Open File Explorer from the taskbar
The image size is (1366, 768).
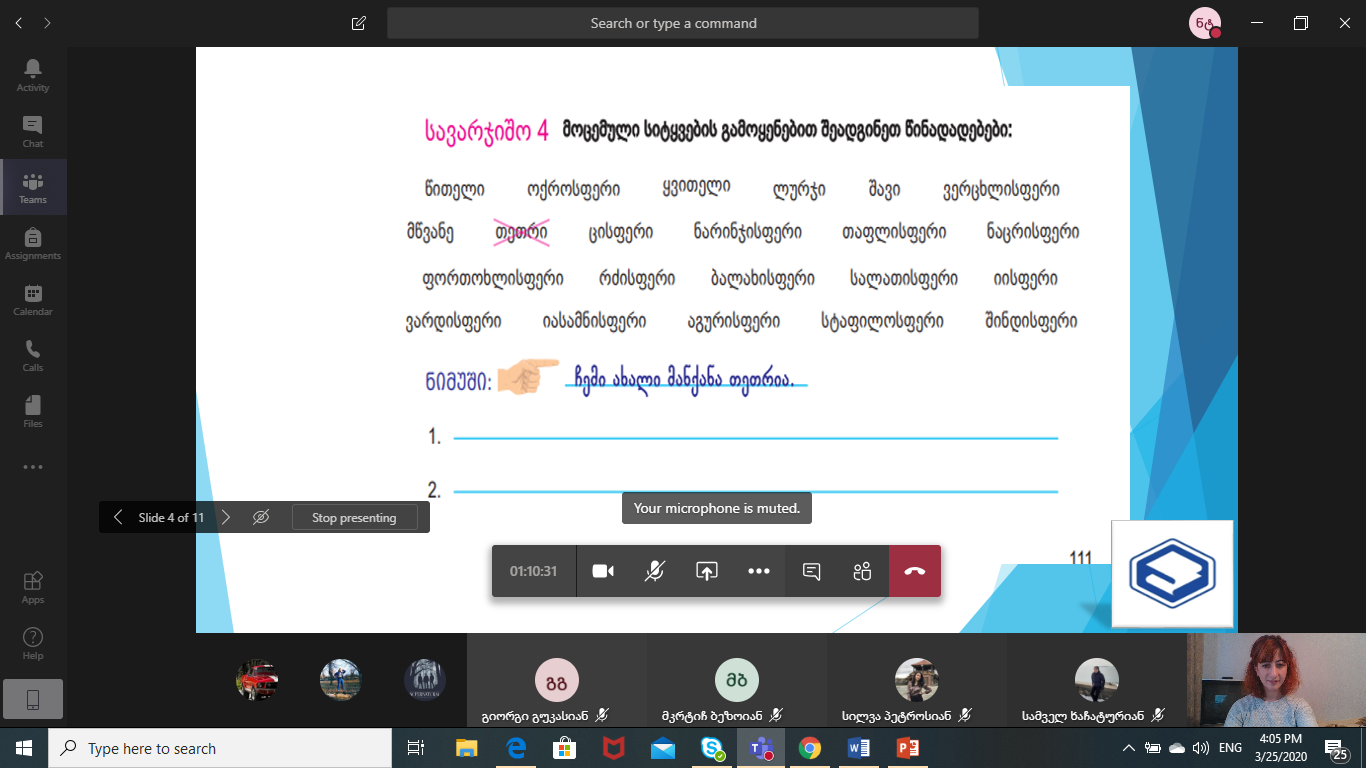(x=467, y=748)
